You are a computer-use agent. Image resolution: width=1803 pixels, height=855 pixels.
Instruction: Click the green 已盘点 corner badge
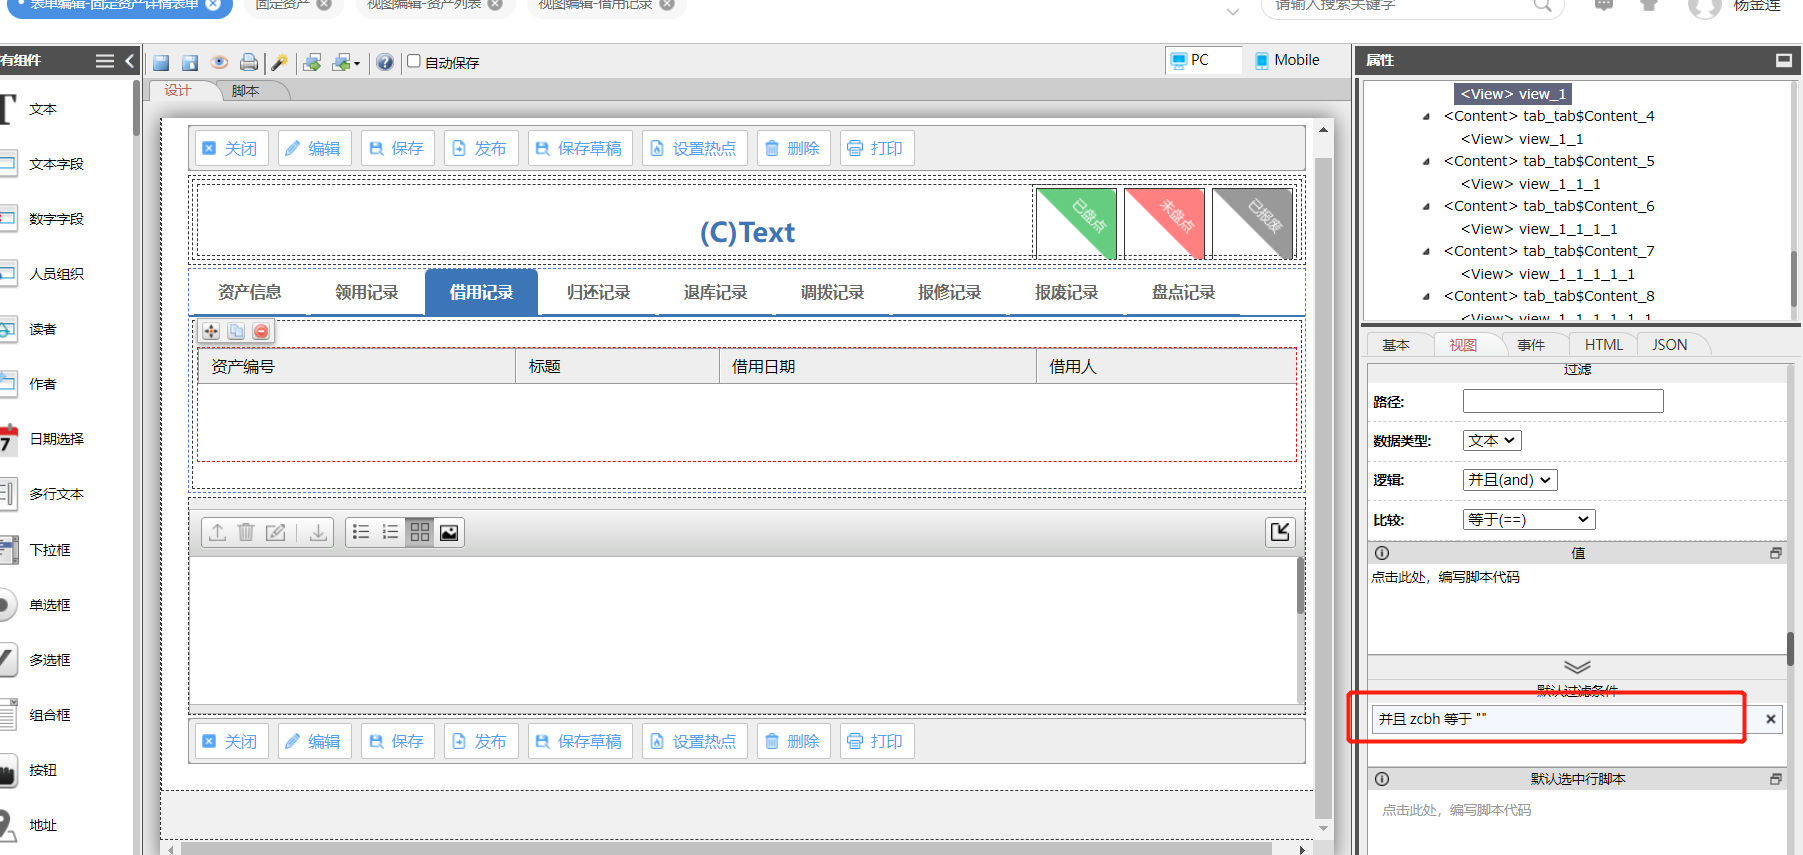1076,223
